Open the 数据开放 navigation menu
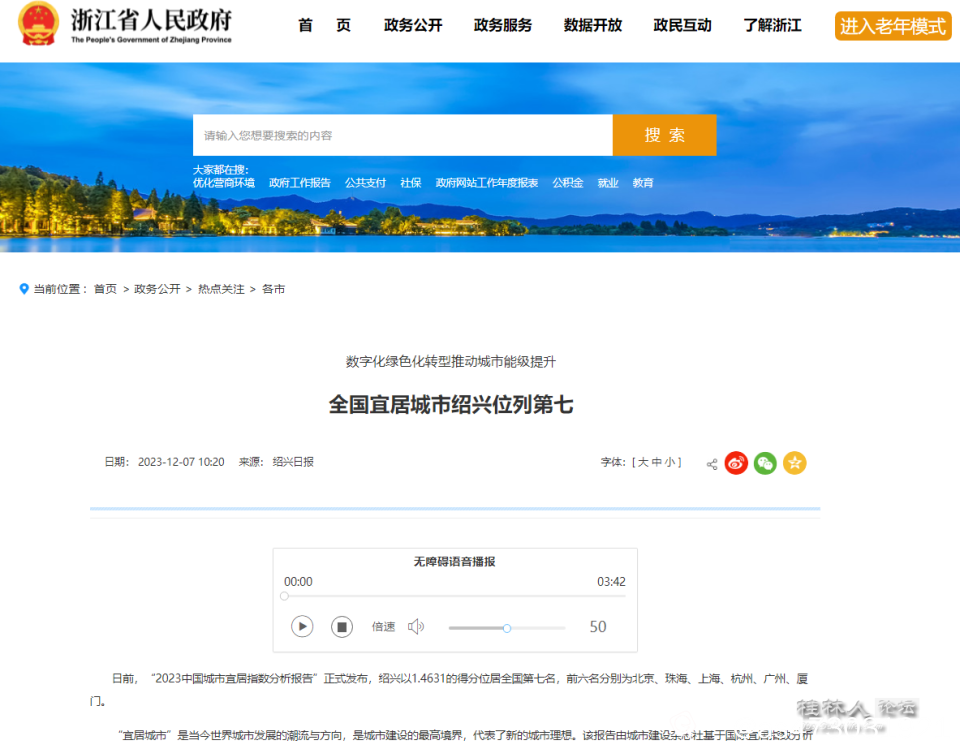The width and height of the screenshot is (960, 749). tap(593, 26)
